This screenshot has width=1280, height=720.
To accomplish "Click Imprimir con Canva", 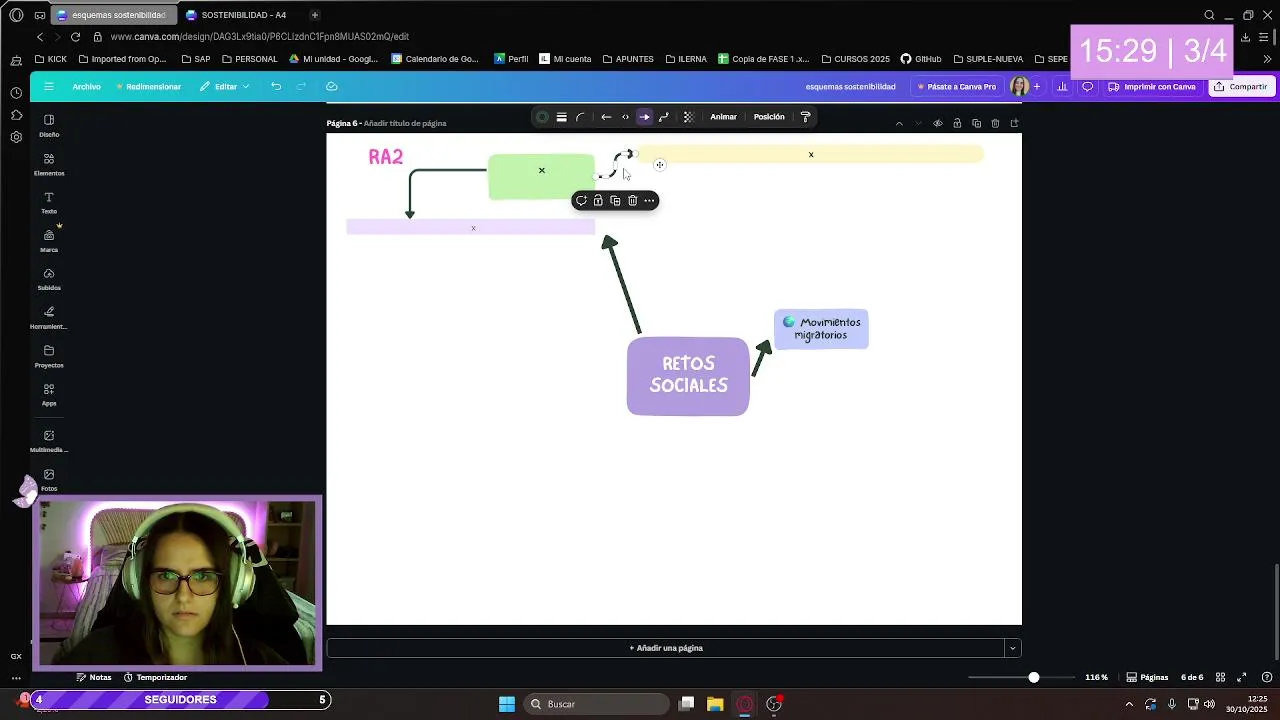I will (x=1152, y=87).
